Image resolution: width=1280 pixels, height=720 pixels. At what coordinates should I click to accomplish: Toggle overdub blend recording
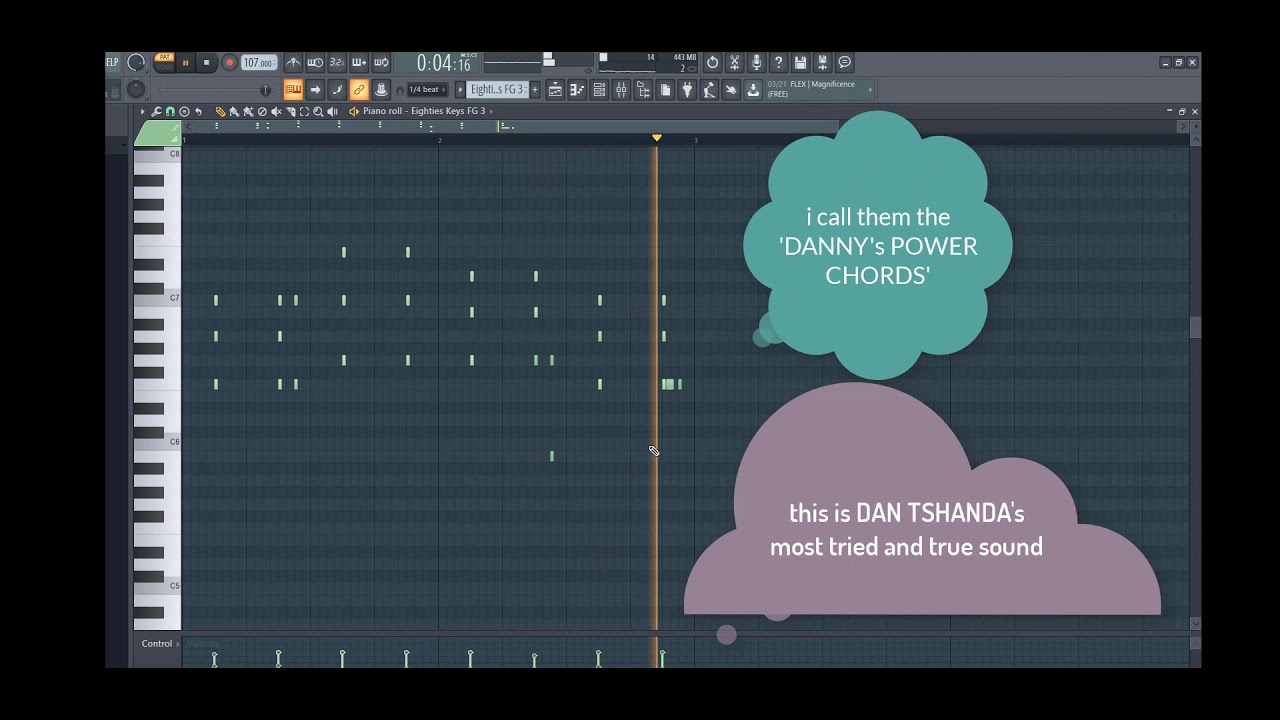(359, 62)
